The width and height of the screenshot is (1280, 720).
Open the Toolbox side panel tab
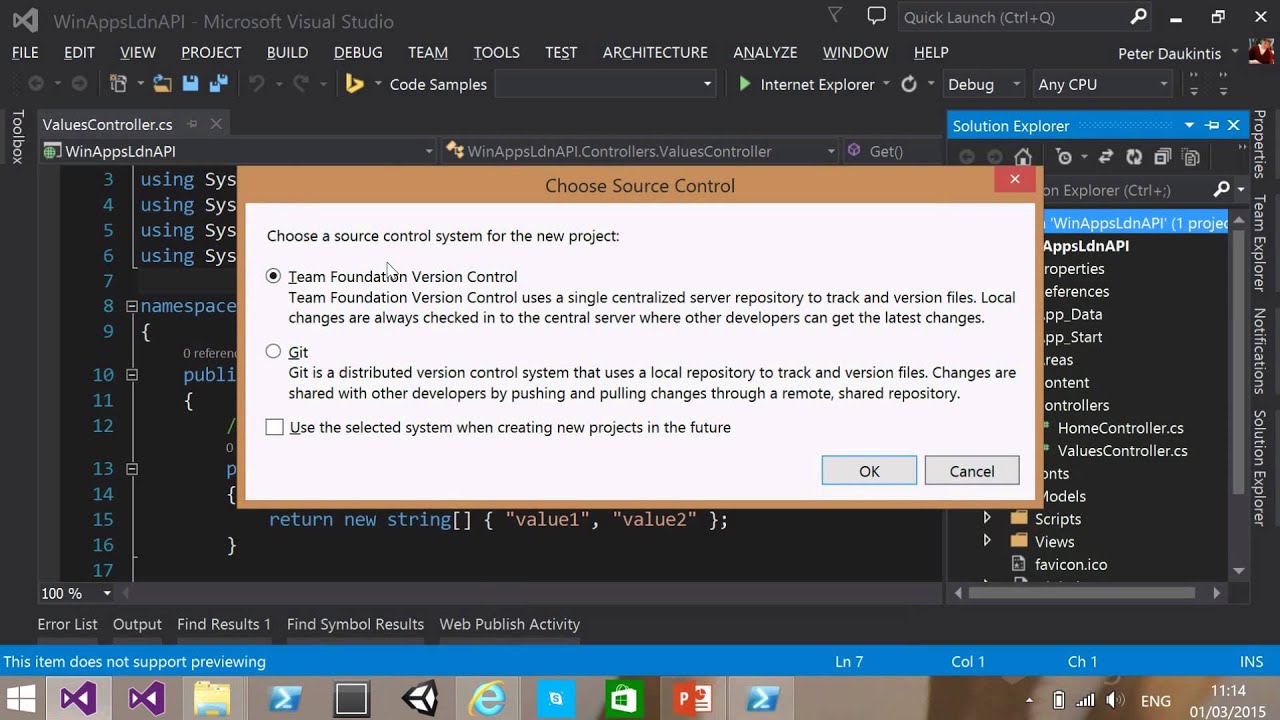pos(17,137)
